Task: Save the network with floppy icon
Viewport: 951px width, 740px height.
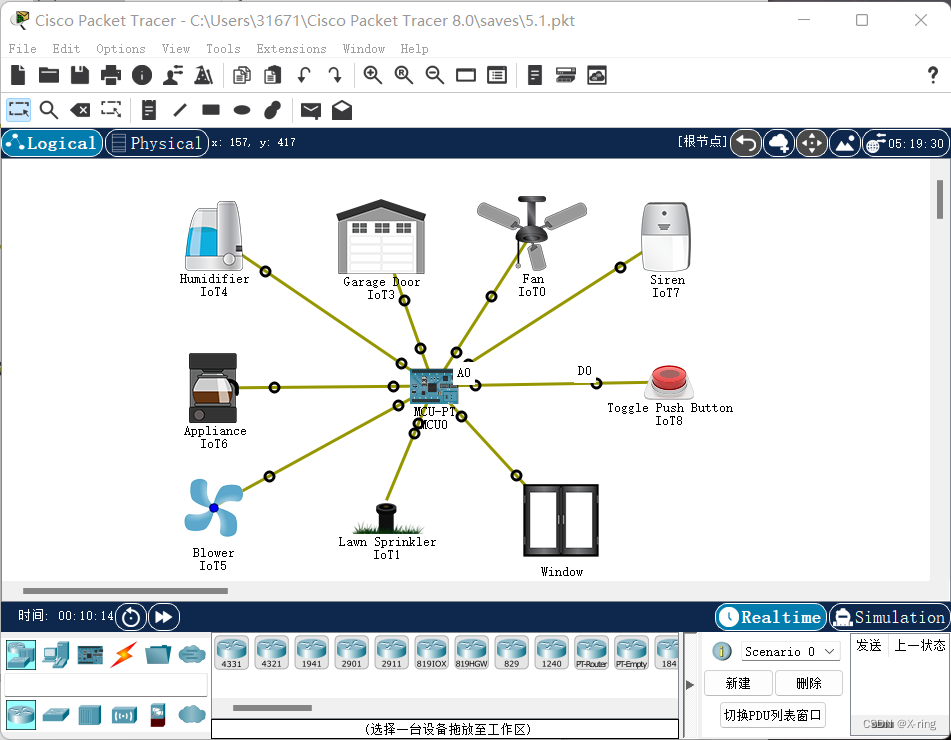Action: coord(80,75)
